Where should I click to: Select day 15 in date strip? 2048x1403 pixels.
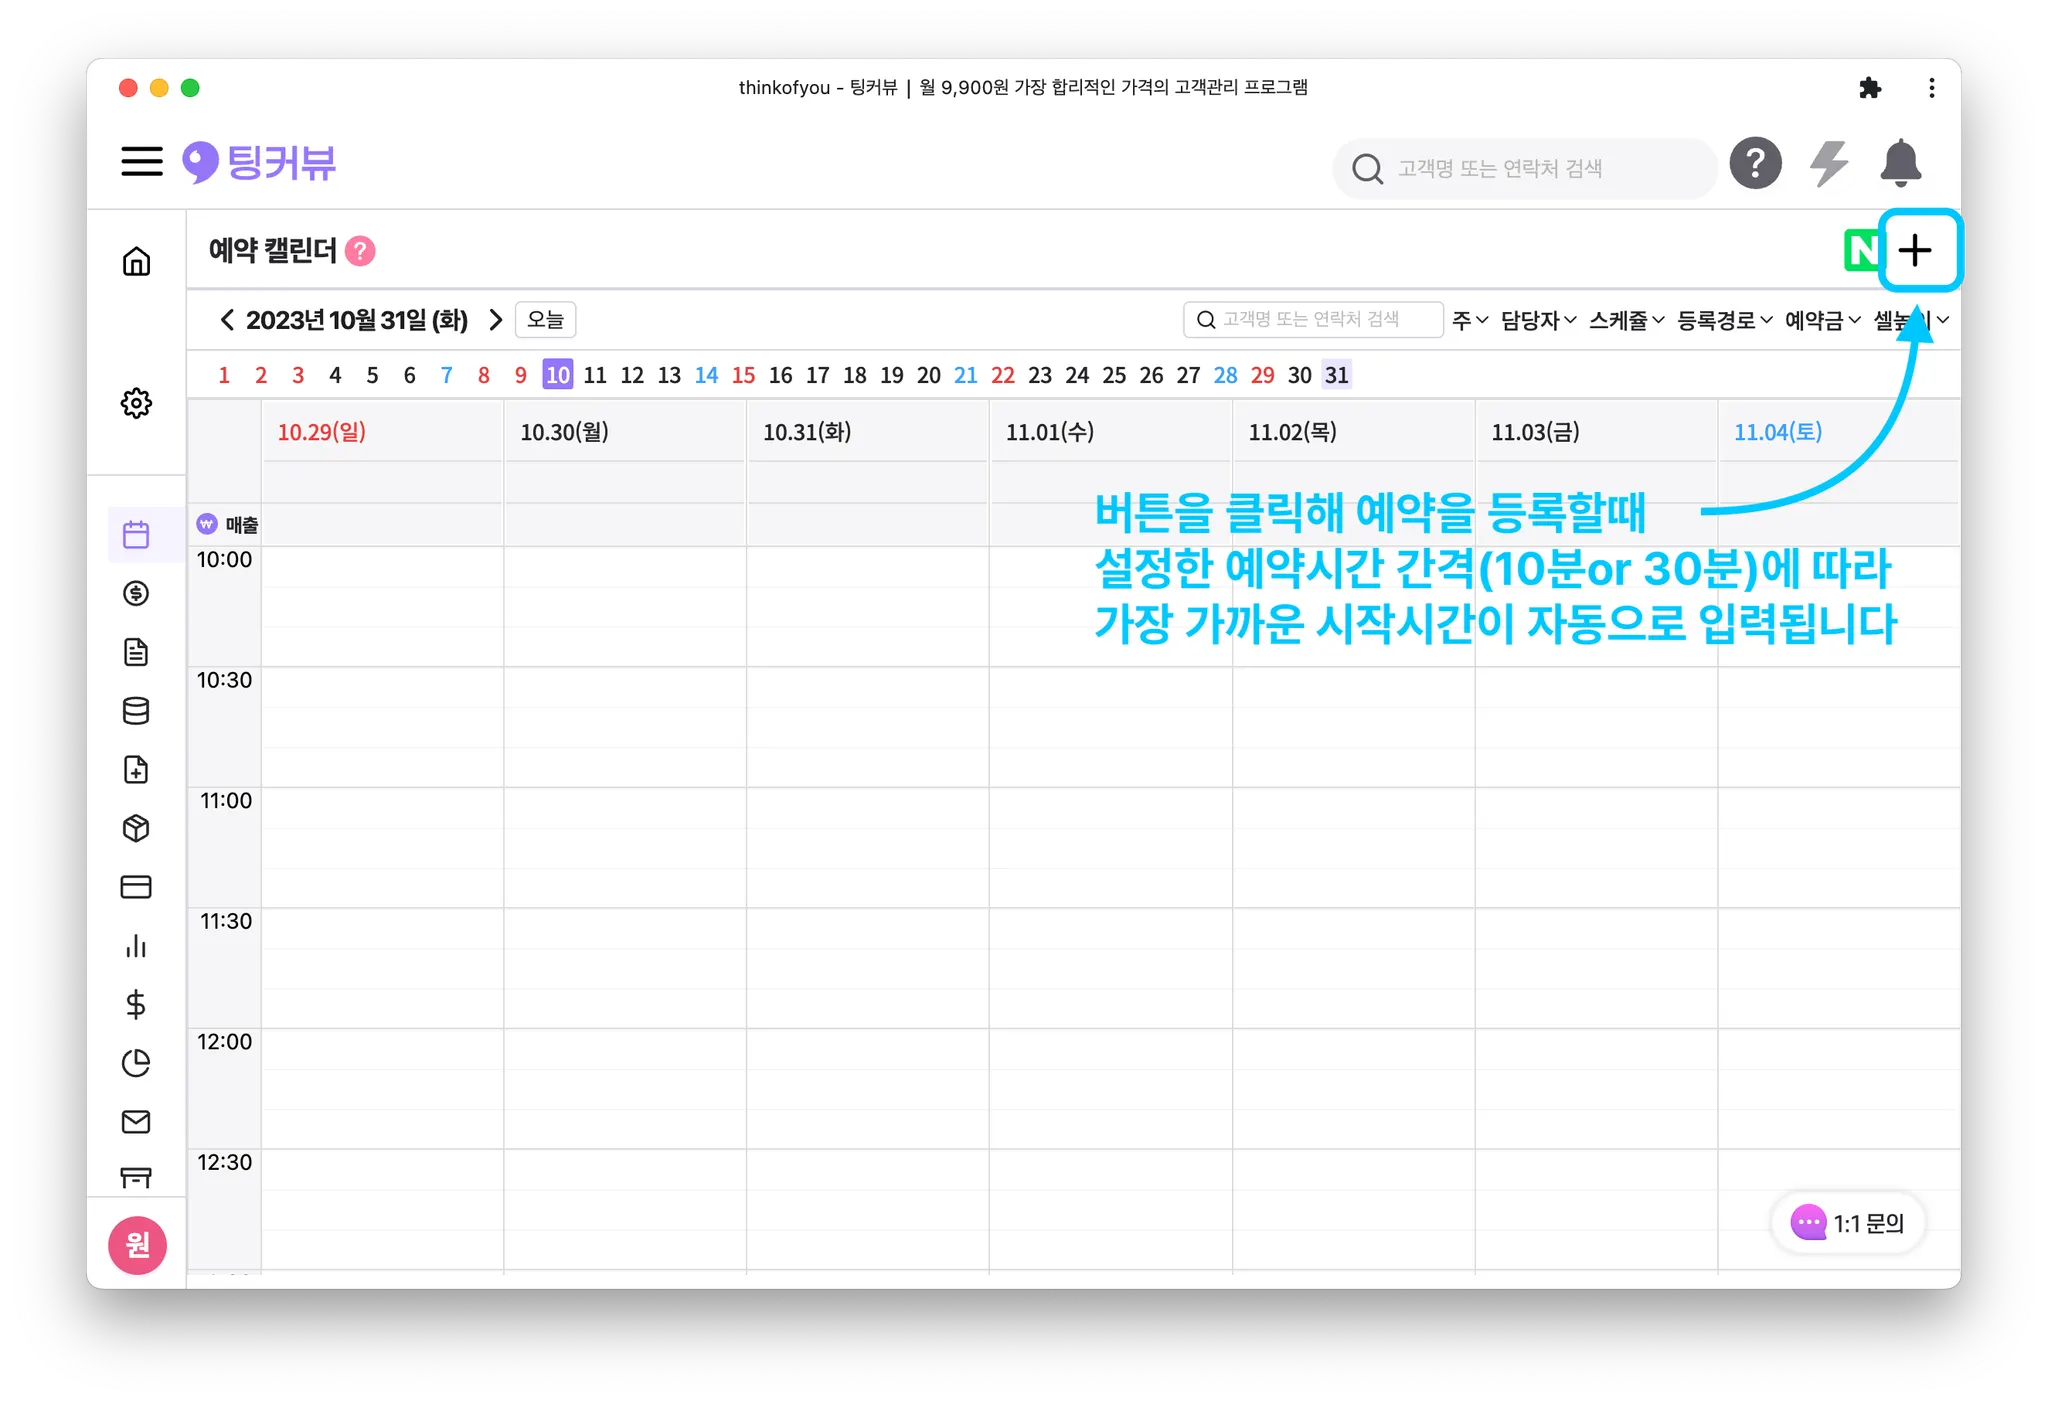coord(743,375)
